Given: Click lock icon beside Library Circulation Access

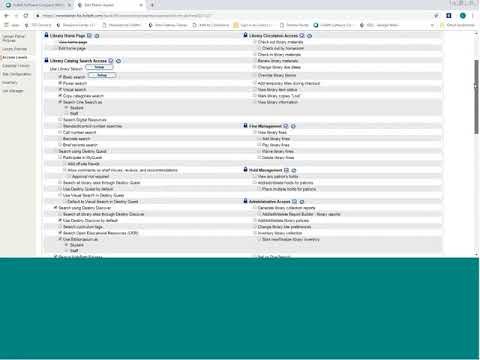Looking at the screenshot, I should click(x=245, y=35).
